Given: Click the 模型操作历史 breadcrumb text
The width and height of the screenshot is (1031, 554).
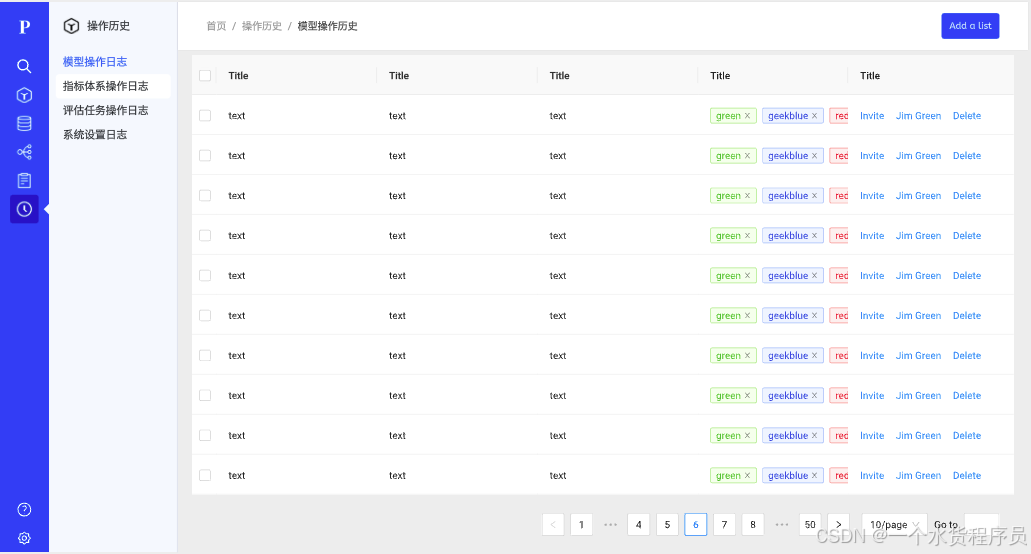Looking at the screenshot, I should tap(327, 26).
